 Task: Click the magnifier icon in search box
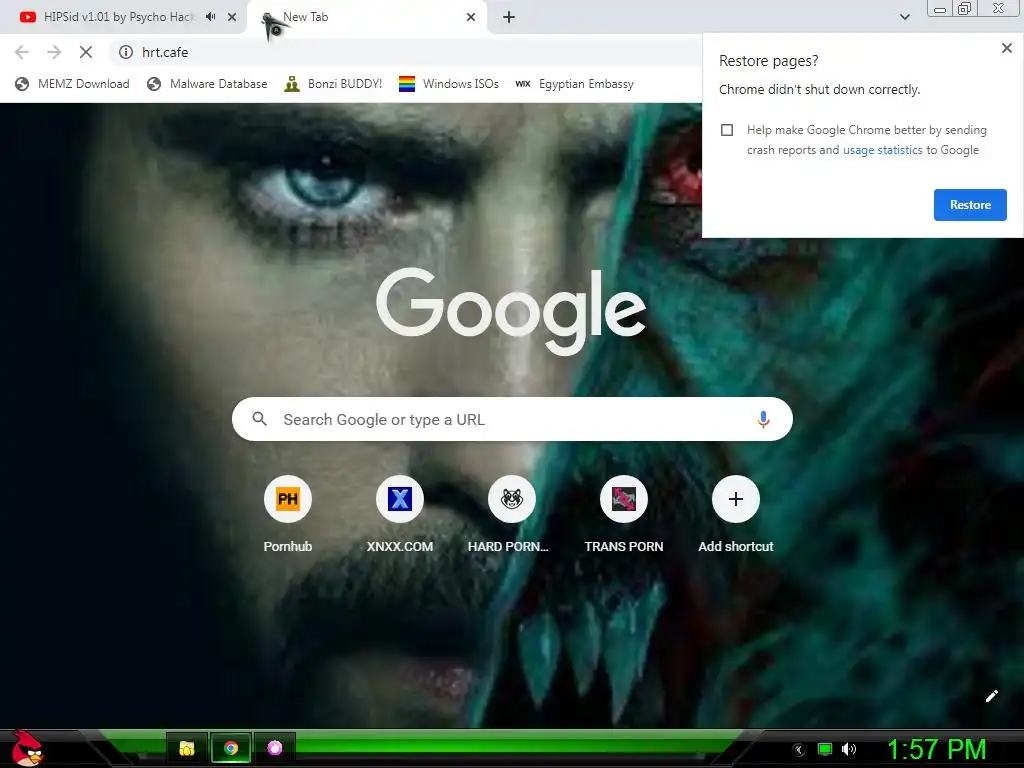click(259, 419)
